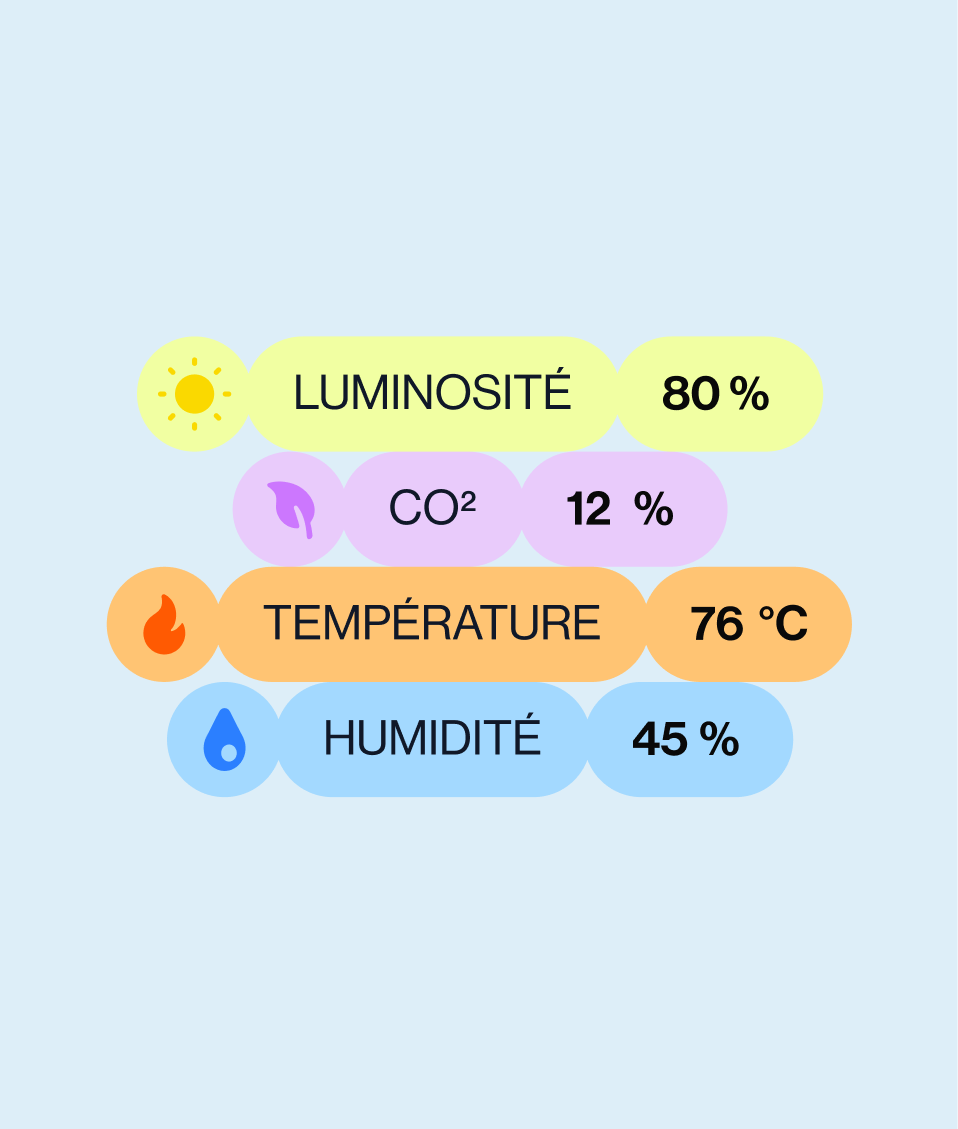Screen dimensions: 958x1129
Task: Click the yellow sun icon
Action: 194,394
